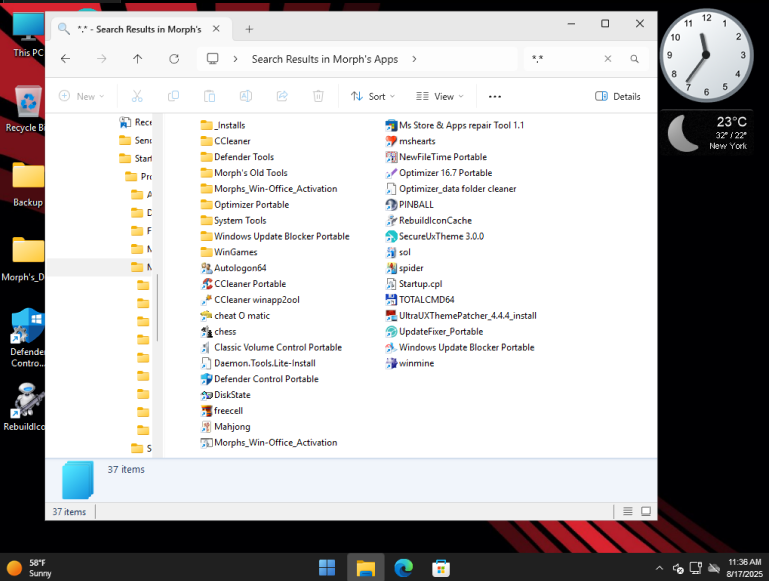Open the Windows Start menu
Screen dimensions: 769x581
(x=327, y=568)
